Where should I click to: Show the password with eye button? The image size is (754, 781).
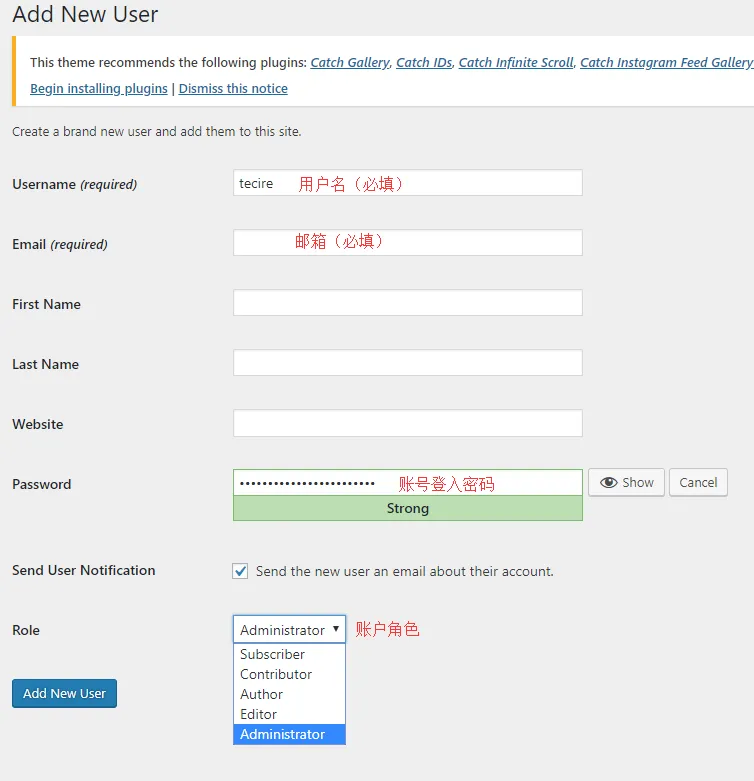(626, 482)
